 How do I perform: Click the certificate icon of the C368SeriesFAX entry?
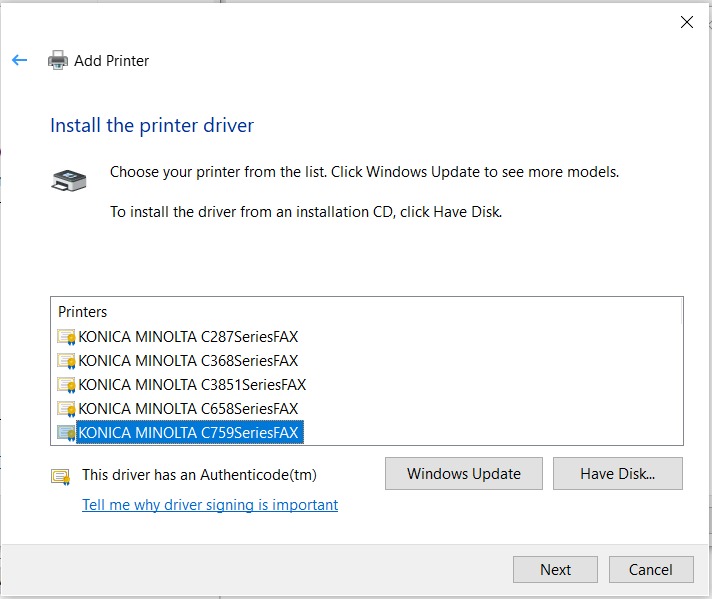pos(67,361)
